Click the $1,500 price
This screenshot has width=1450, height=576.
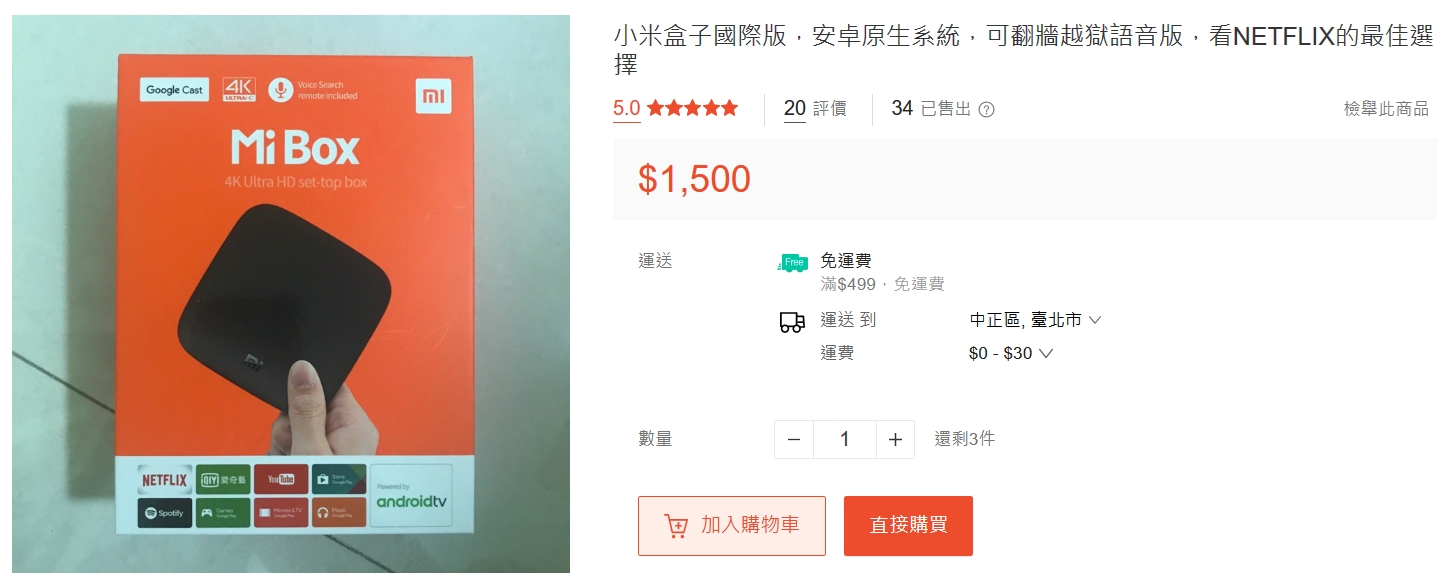(694, 179)
